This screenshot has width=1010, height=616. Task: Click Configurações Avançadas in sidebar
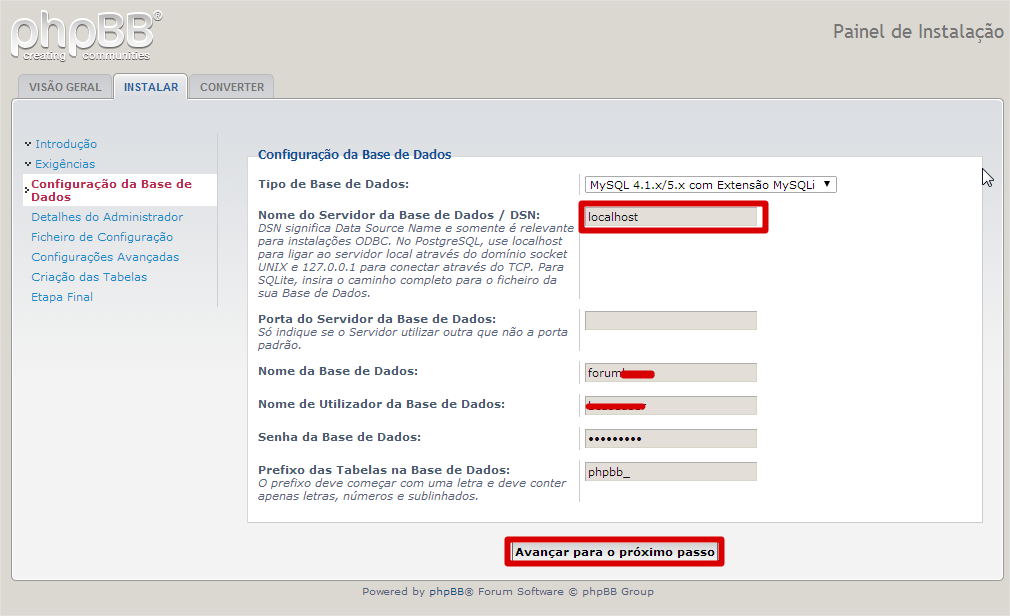pyautogui.click(x=105, y=257)
